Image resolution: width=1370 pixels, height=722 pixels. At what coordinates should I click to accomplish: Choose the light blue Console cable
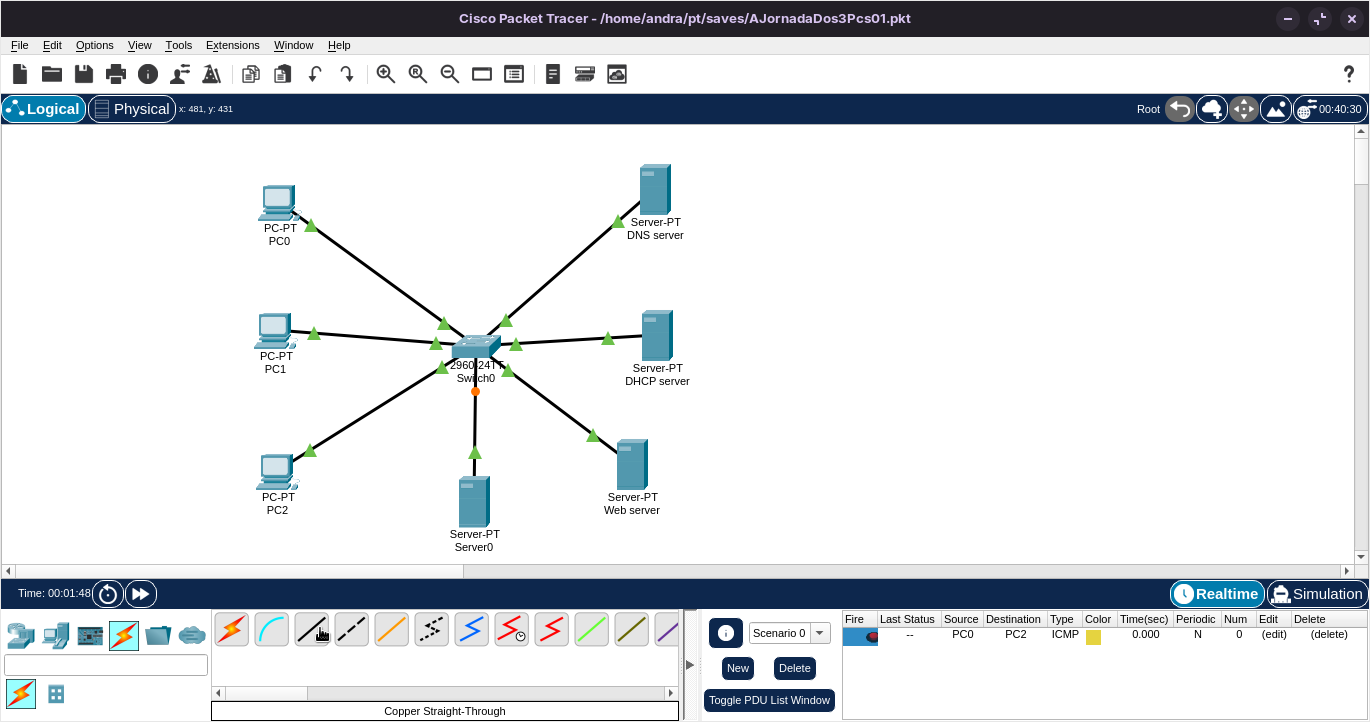pyautogui.click(x=272, y=629)
